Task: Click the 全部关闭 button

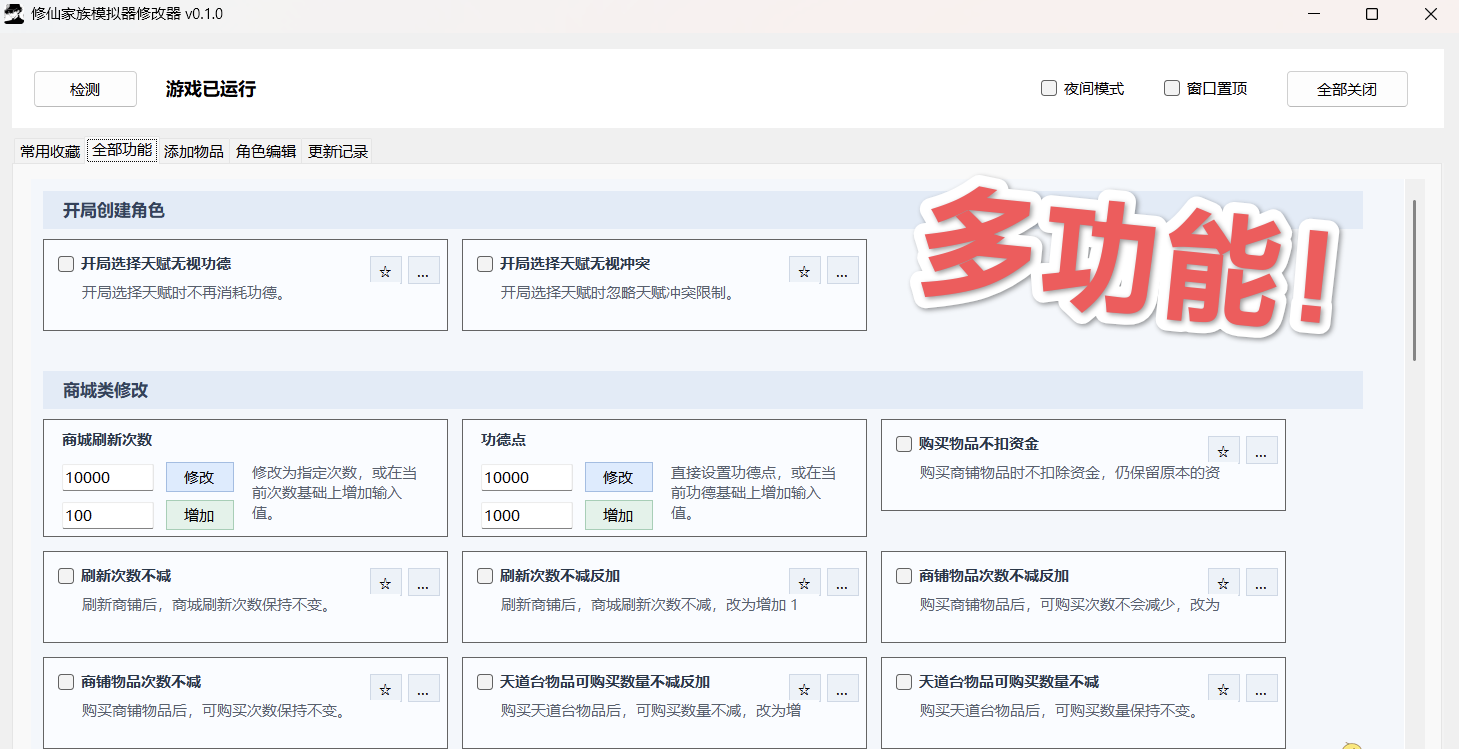Action: 1347,89
